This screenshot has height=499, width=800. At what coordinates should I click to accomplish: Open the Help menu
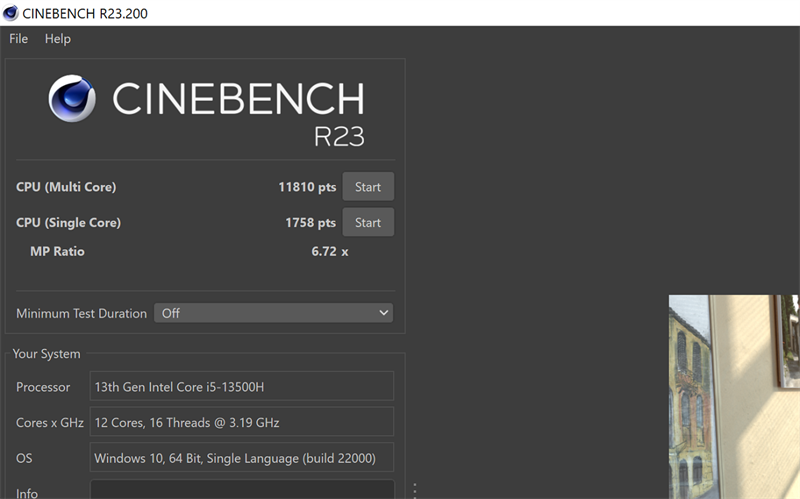[x=58, y=39]
